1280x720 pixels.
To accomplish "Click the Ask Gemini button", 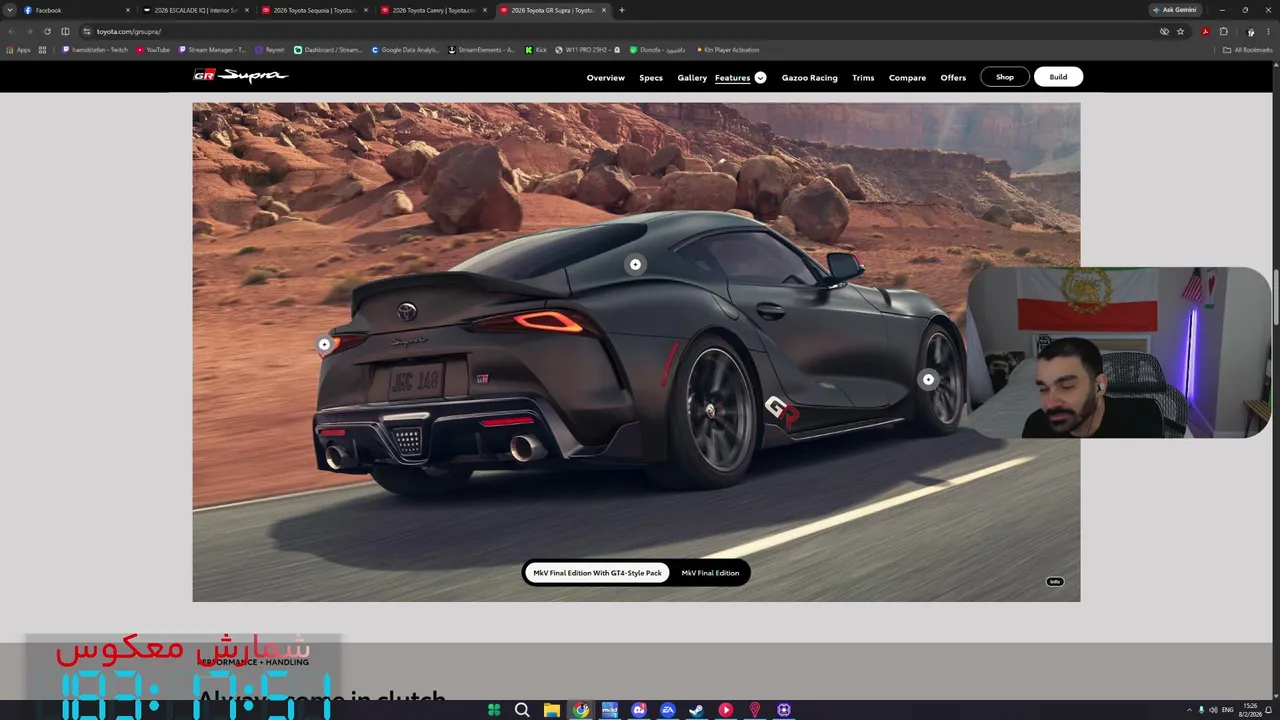I will pos(1175,10).
